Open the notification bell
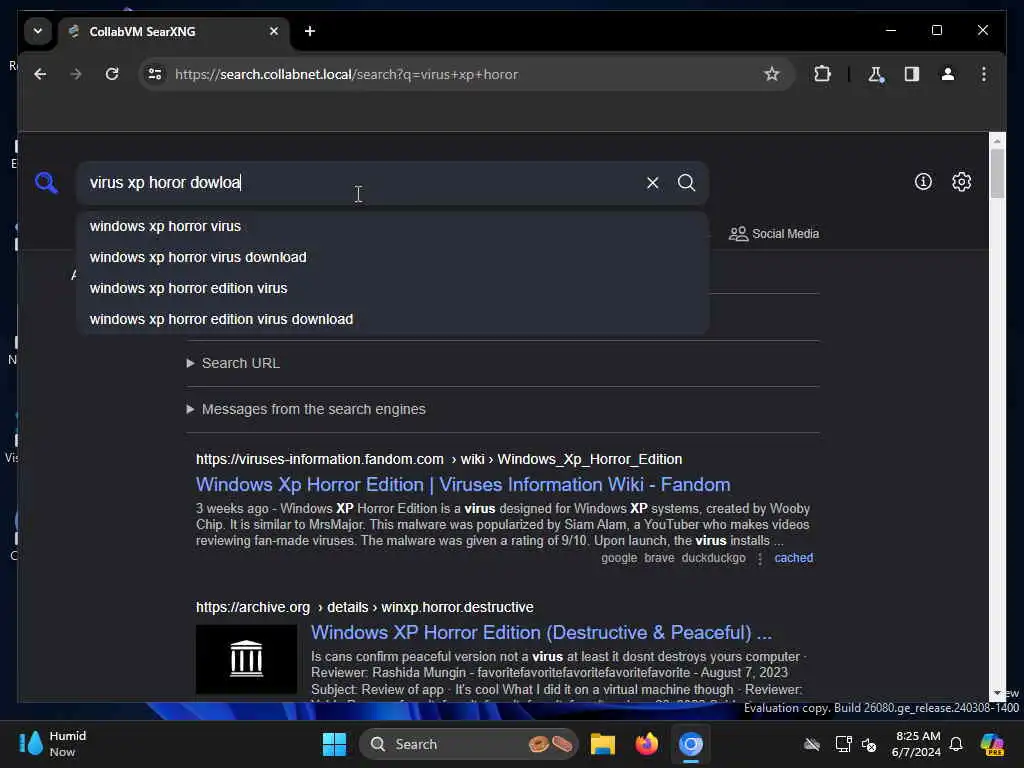Image resolution: width=1024 pixels, height=768 pixels. pyautogui.click(x=956, y=744)
